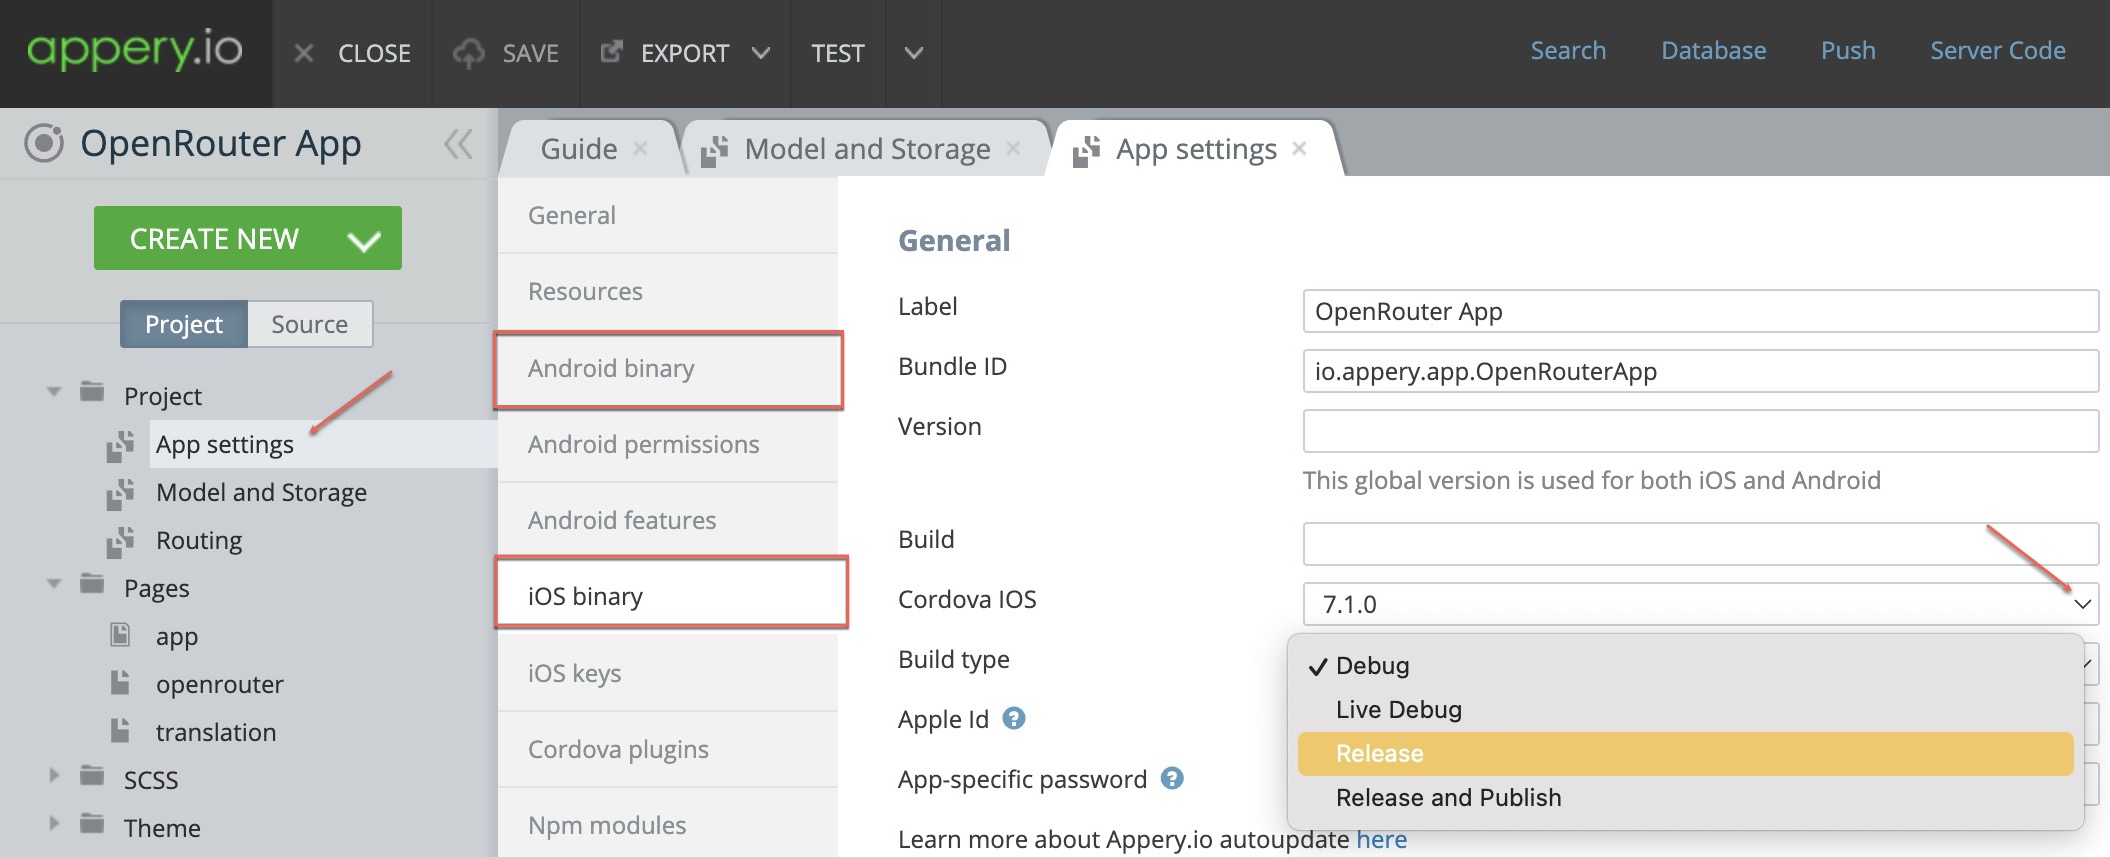
Task: Open the autoupdate 'here' link
Action: point(1381,839)
